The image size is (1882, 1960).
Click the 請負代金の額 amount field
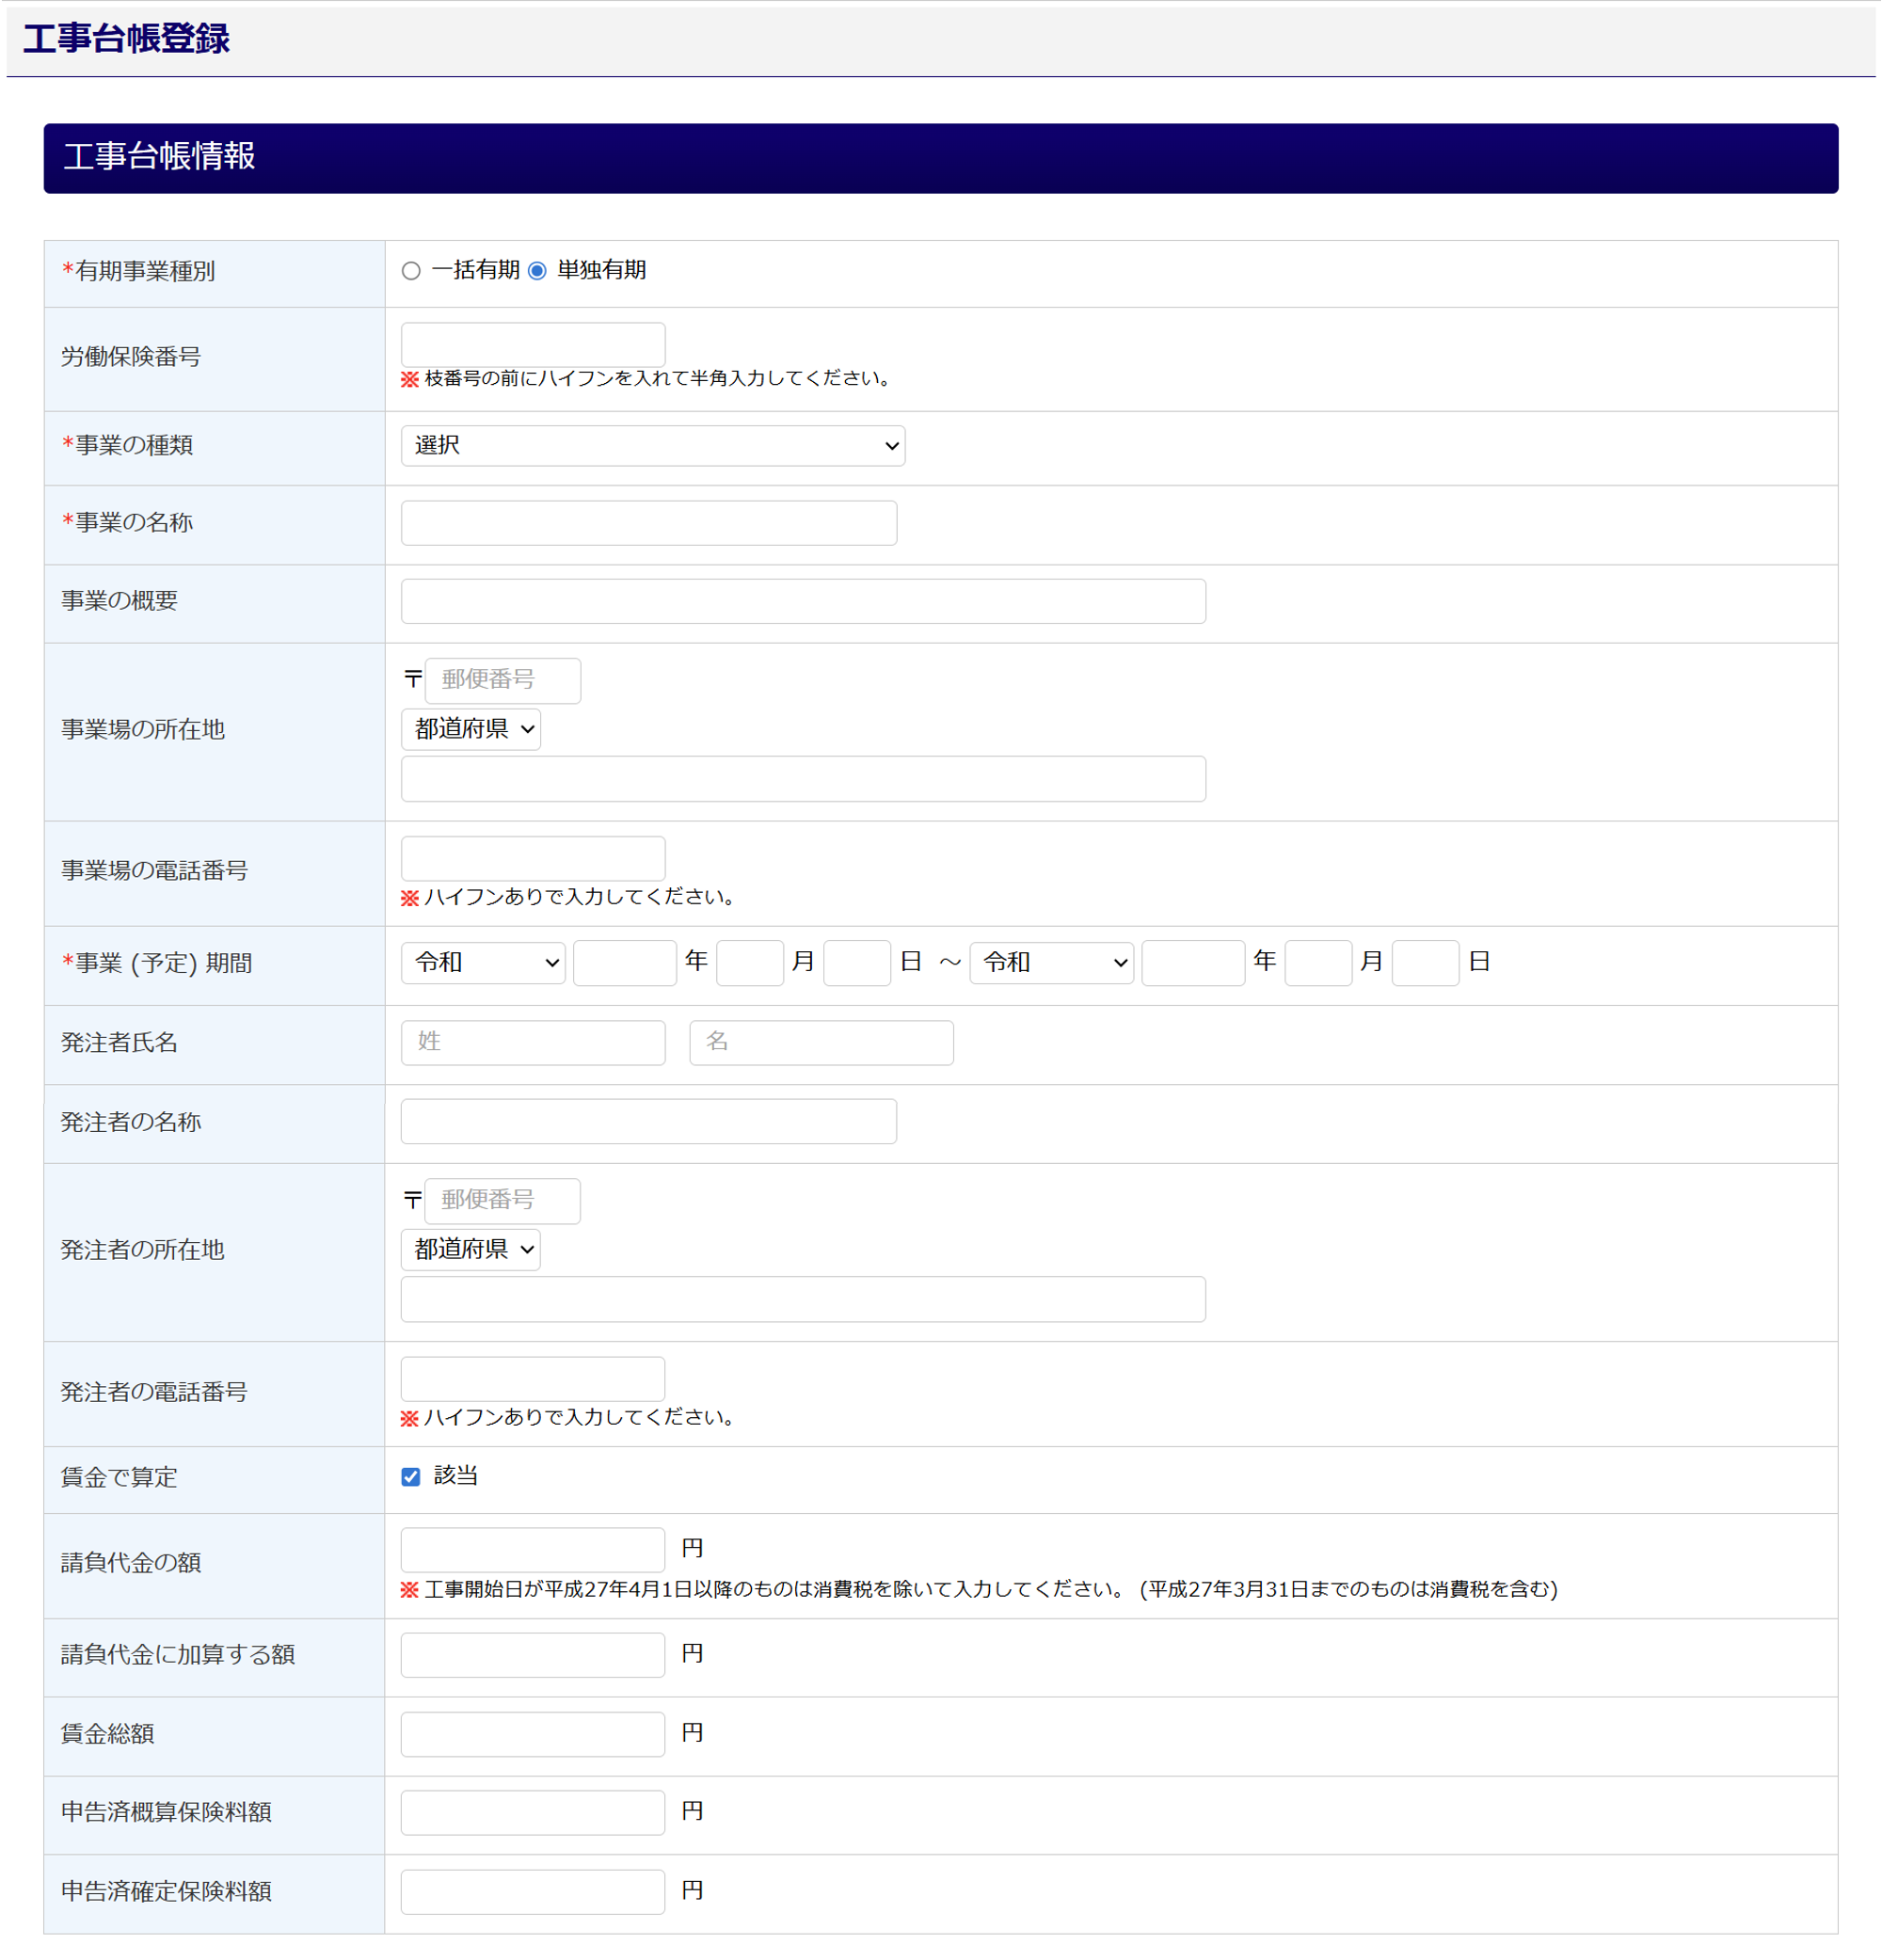[533, 1550]
